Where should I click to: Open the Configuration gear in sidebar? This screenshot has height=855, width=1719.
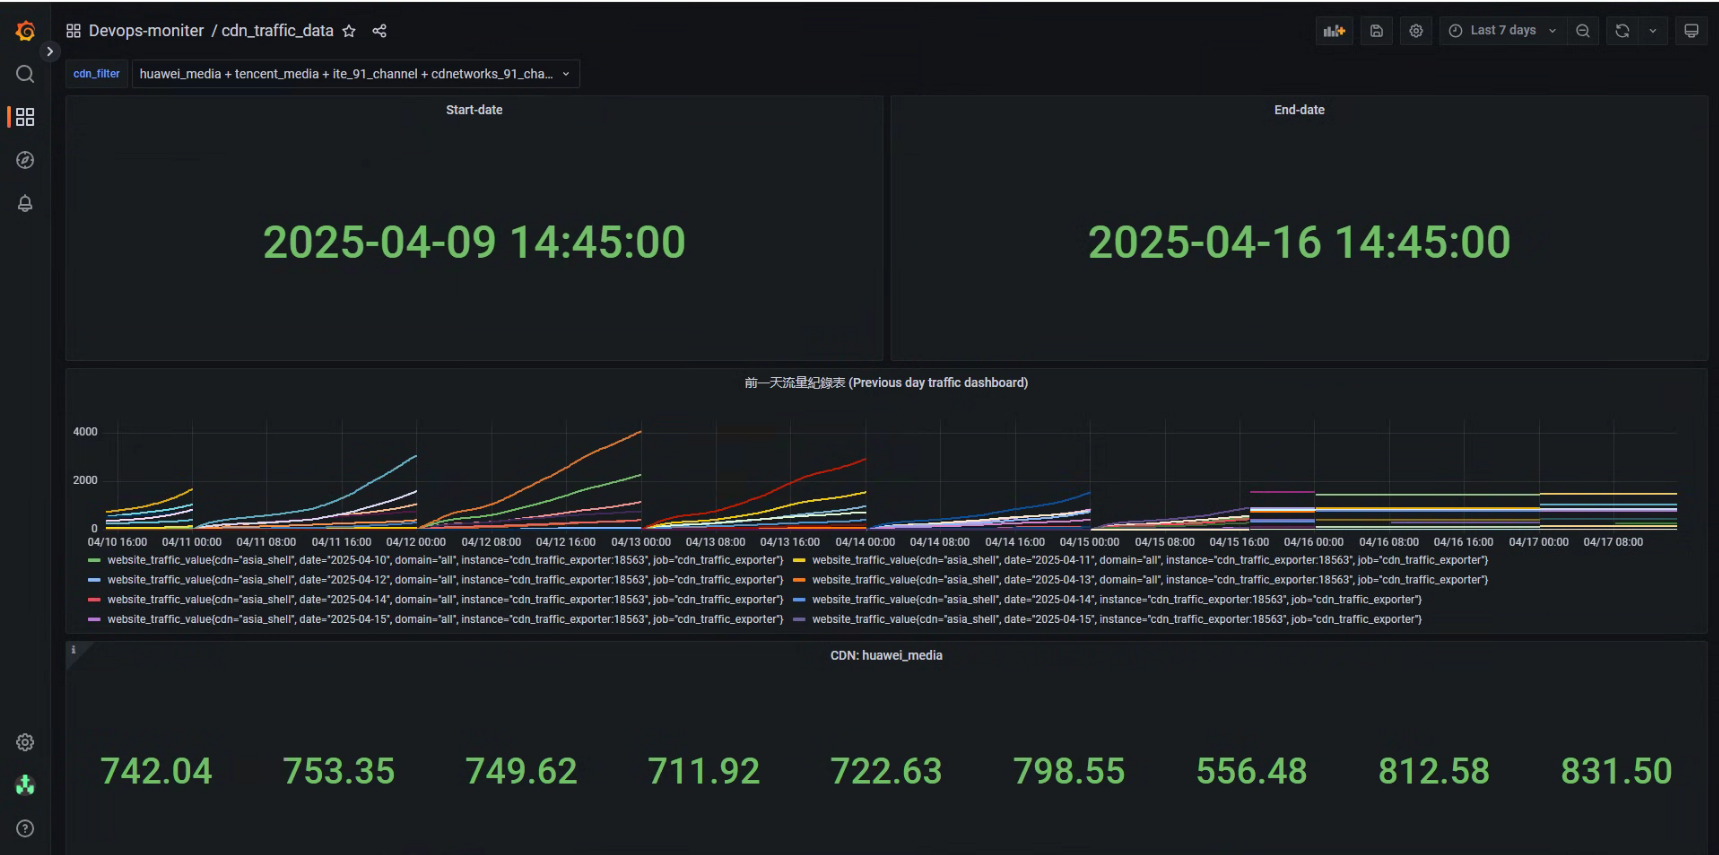click(x=25, y=742)
